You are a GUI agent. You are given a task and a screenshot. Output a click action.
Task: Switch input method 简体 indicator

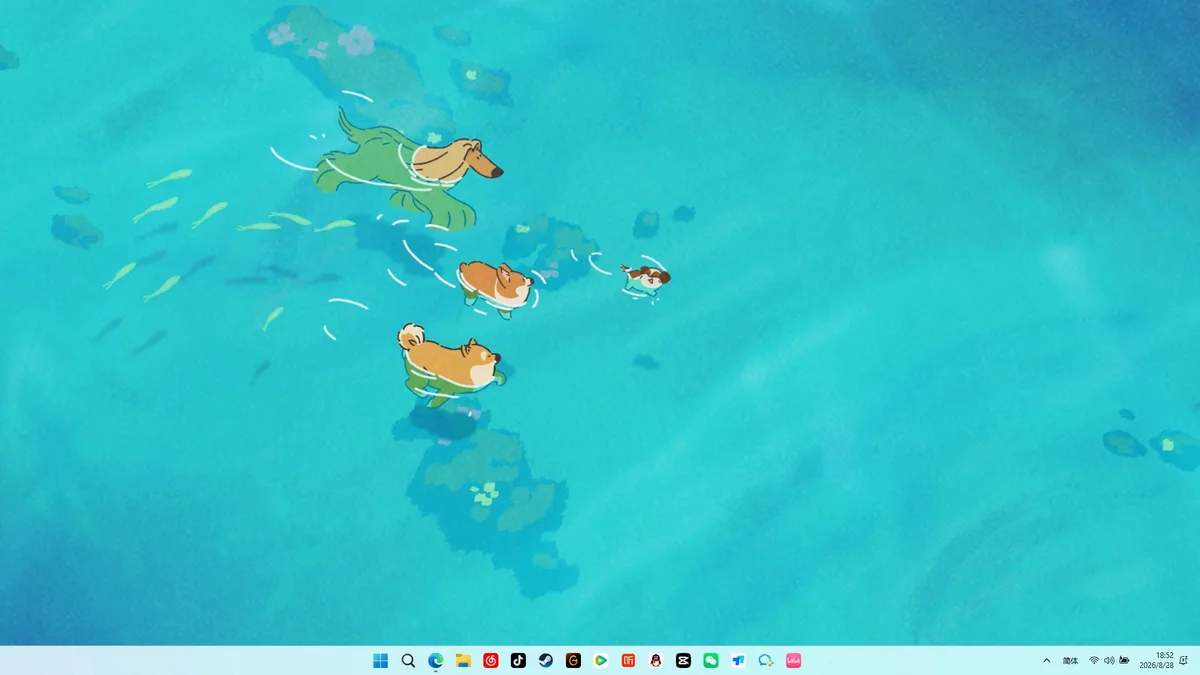1070,660
